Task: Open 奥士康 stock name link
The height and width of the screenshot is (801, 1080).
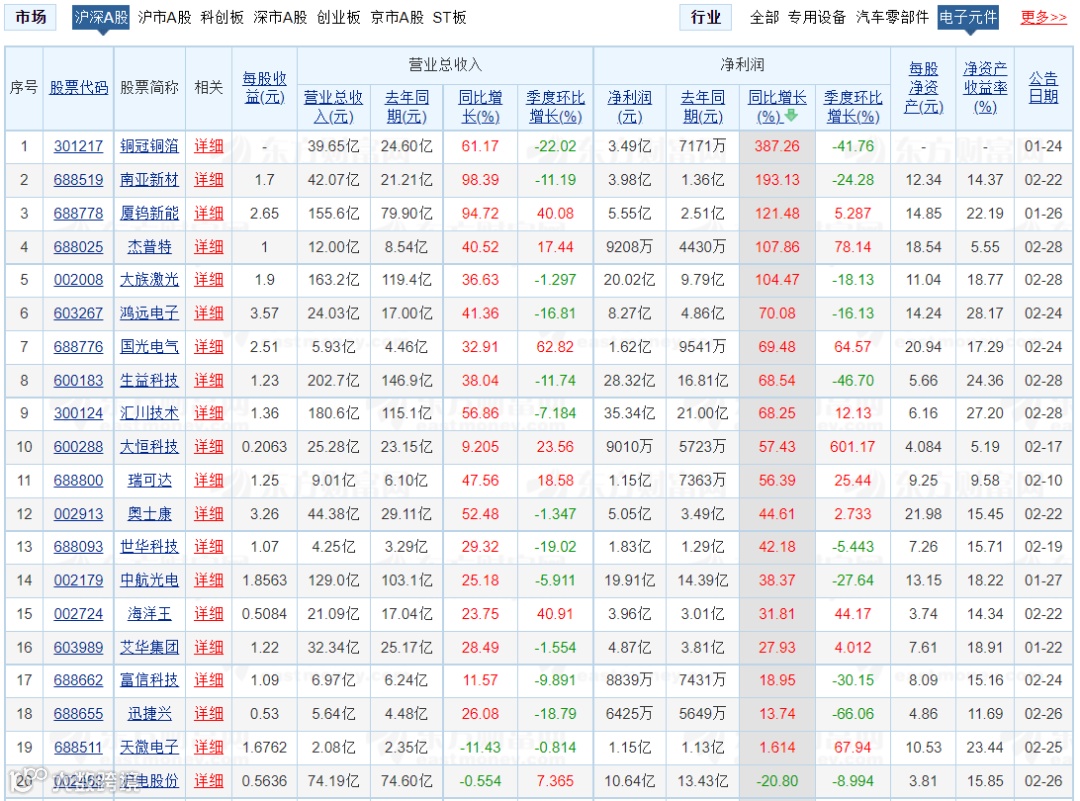Action: pyautogui.click(x=149, y=514)
